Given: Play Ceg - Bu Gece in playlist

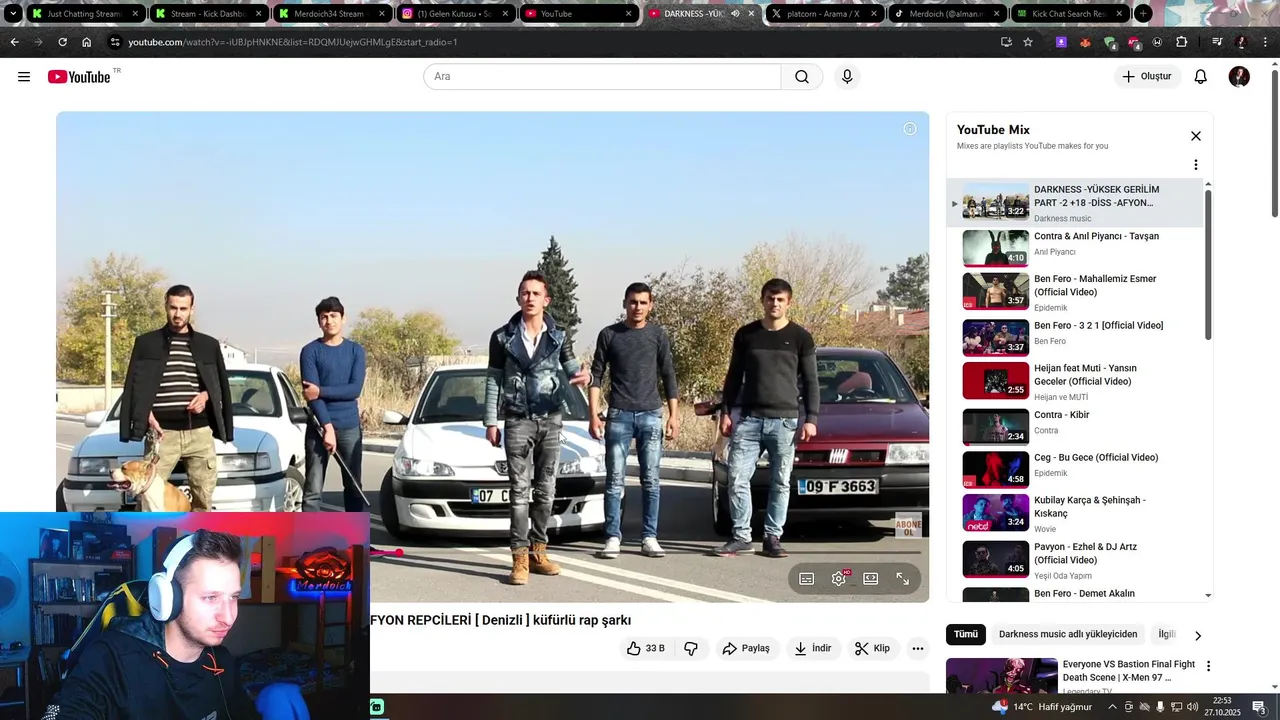Looking at the screenshot, I should click(1075, 469).
